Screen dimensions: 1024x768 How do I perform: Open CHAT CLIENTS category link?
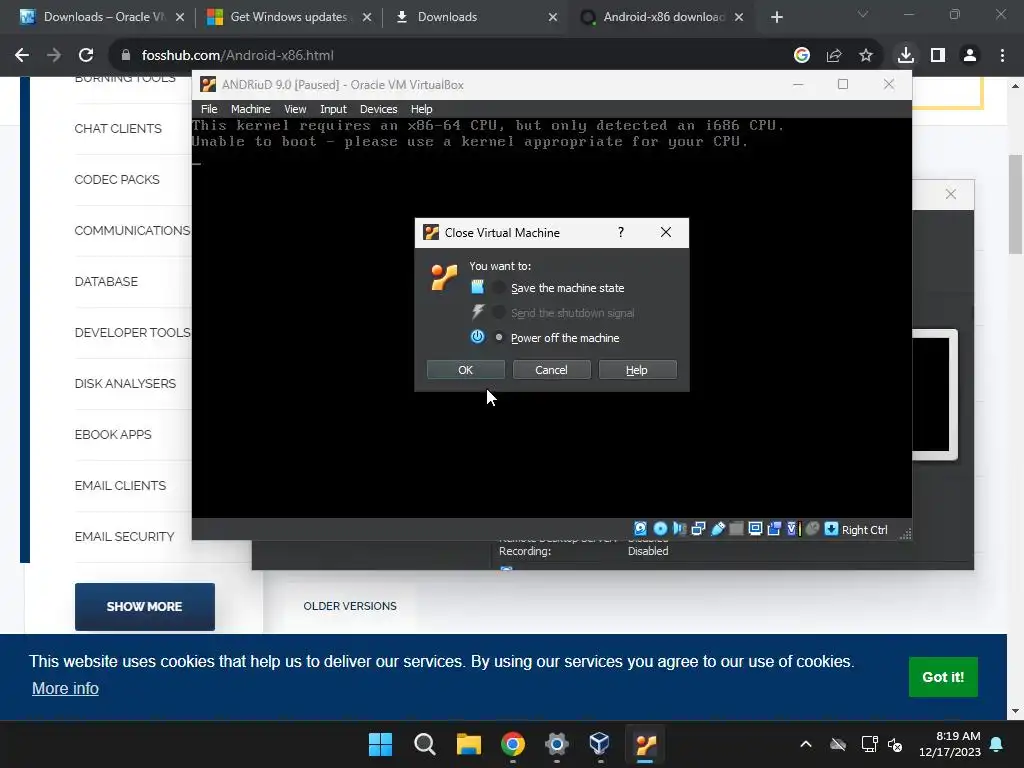(118, 129)
